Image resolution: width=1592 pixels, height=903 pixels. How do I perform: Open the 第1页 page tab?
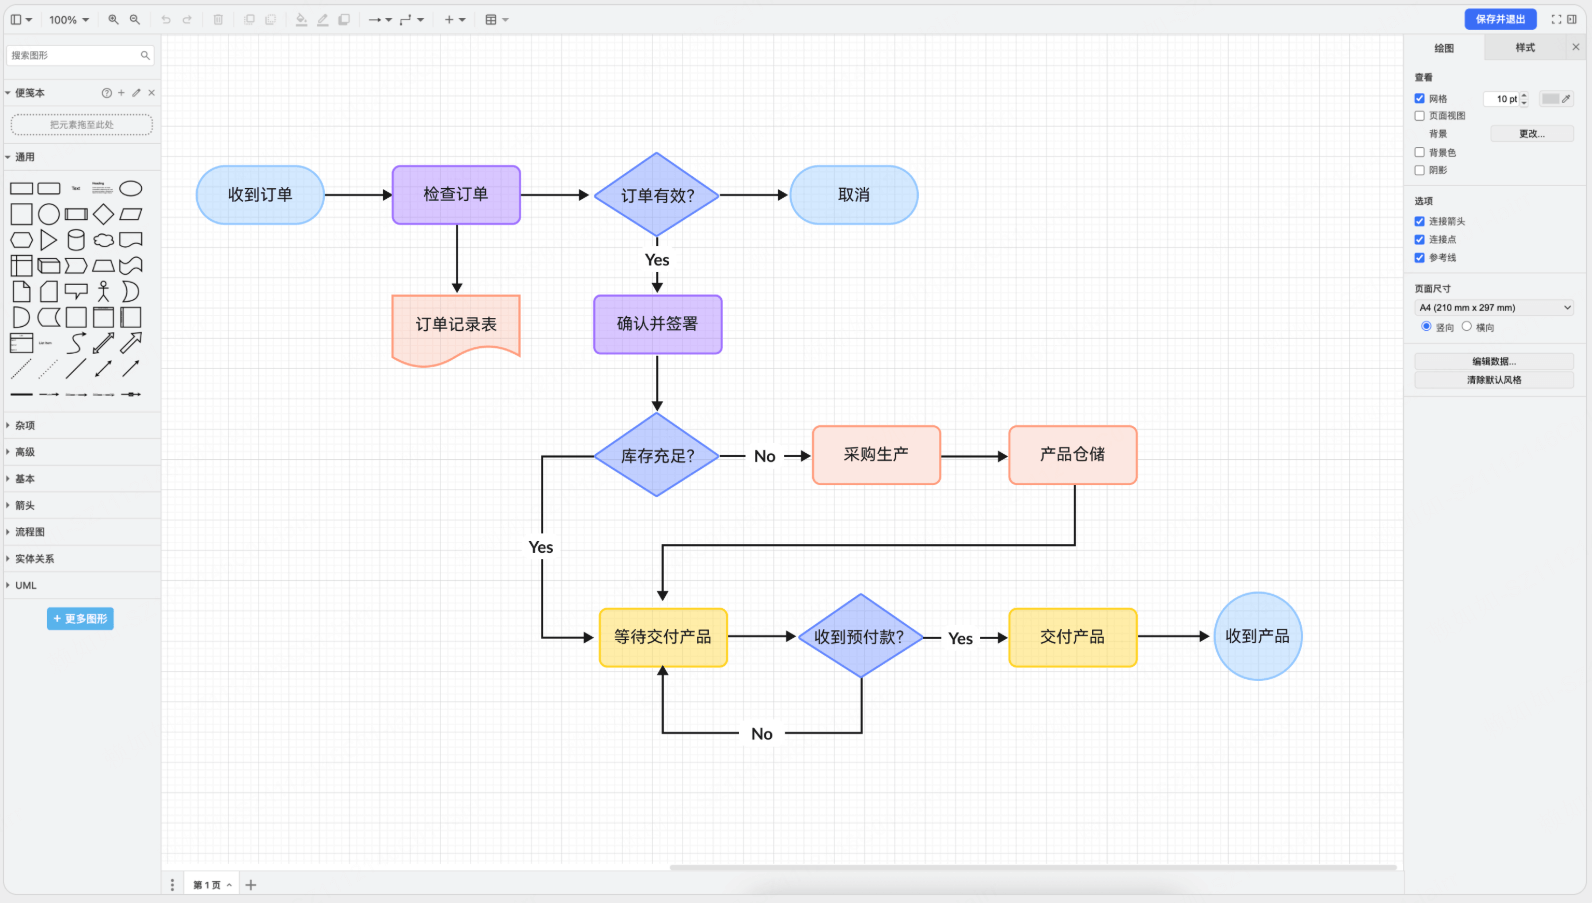(x=211, y=885)
